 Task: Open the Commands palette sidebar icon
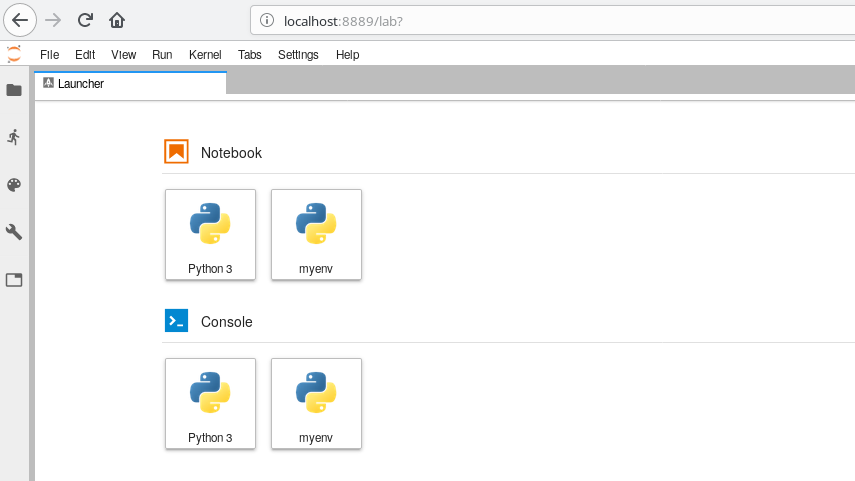pos(14,185)
